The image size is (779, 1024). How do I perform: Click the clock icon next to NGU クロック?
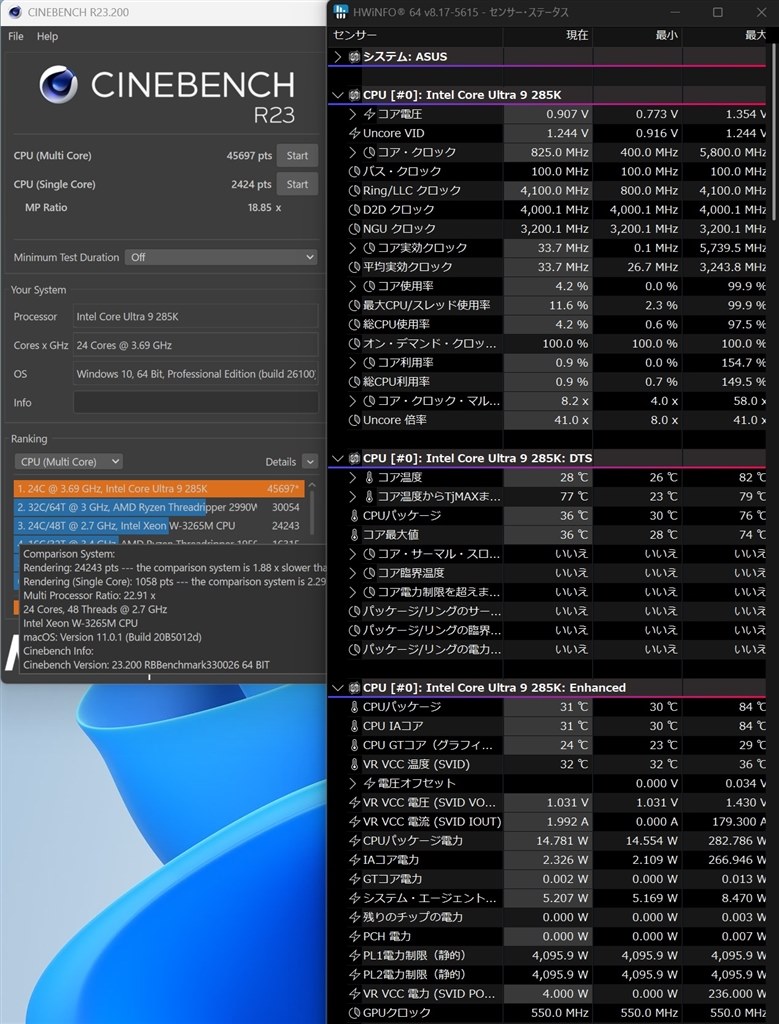coord(355,229)
